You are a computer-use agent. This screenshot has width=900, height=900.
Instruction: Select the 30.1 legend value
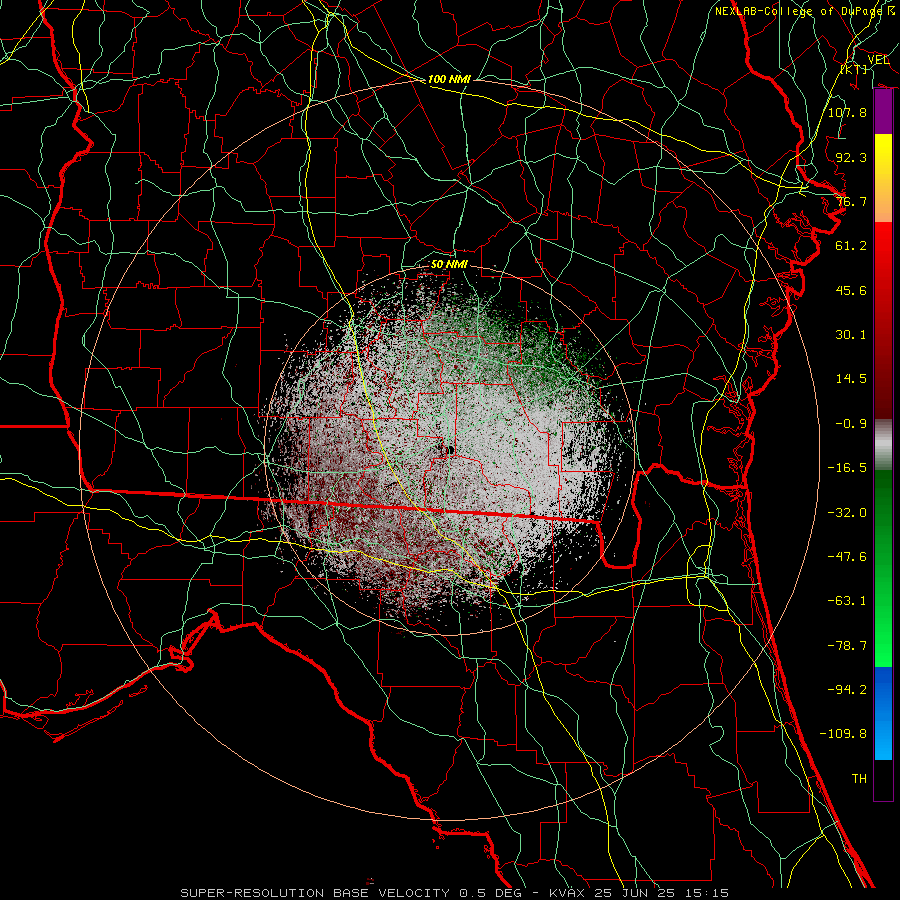point(851,335)
